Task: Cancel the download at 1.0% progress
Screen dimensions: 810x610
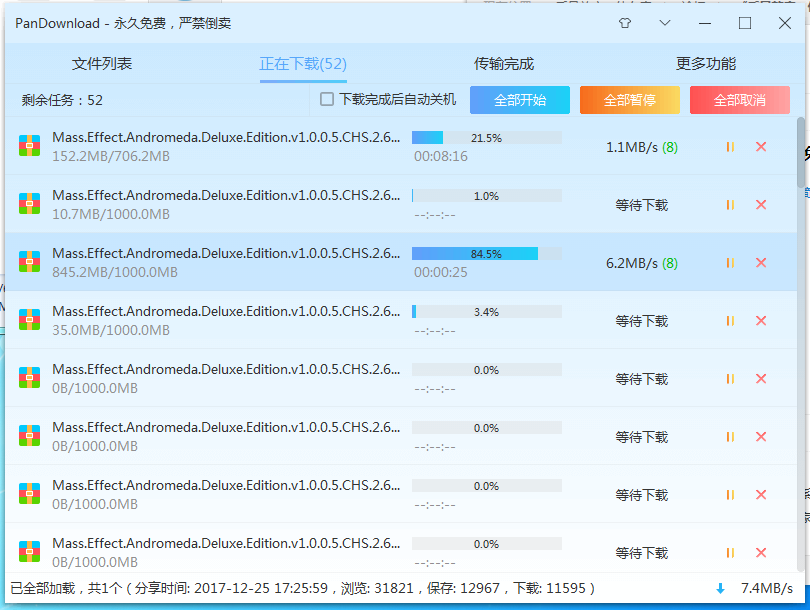Action: pyautogui.click(x=761, y=205)
